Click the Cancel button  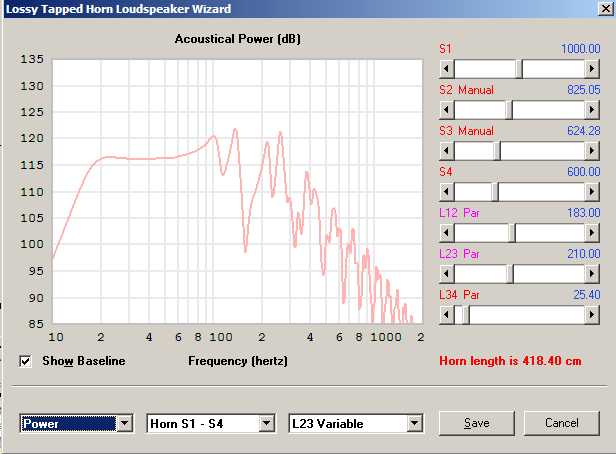(561, 423)
